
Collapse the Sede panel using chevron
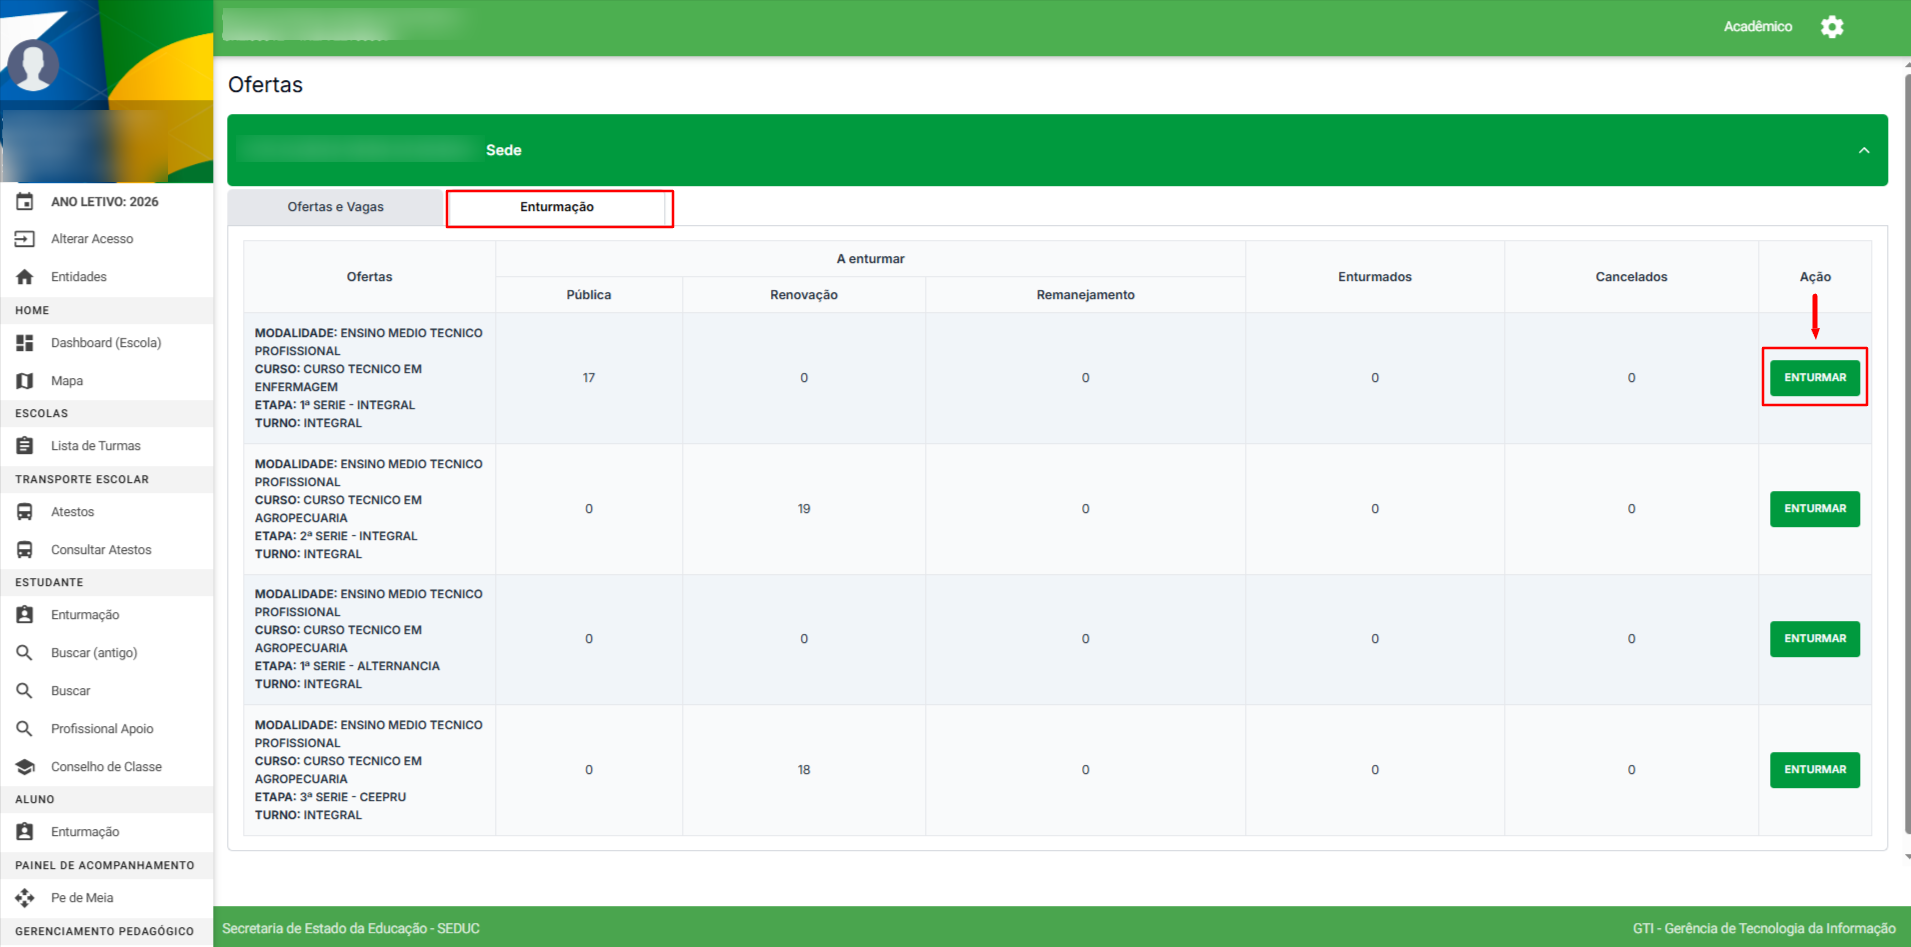pos(1863,151)
